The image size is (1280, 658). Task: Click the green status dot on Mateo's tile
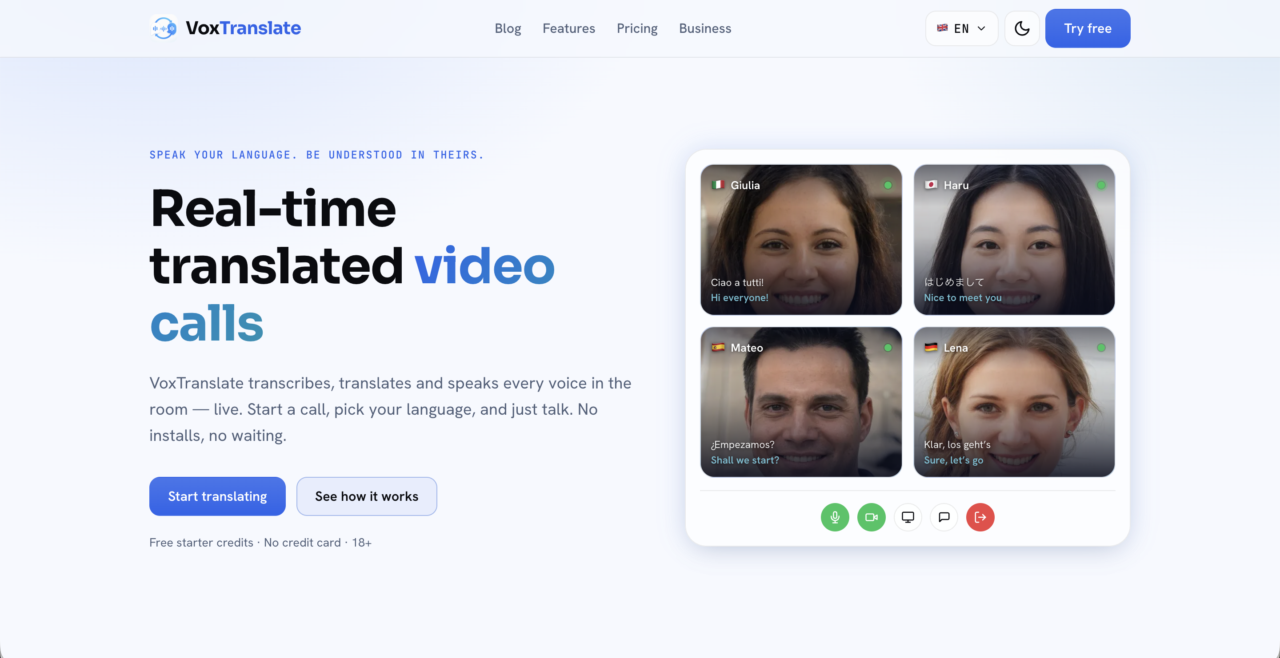point(888,347)
